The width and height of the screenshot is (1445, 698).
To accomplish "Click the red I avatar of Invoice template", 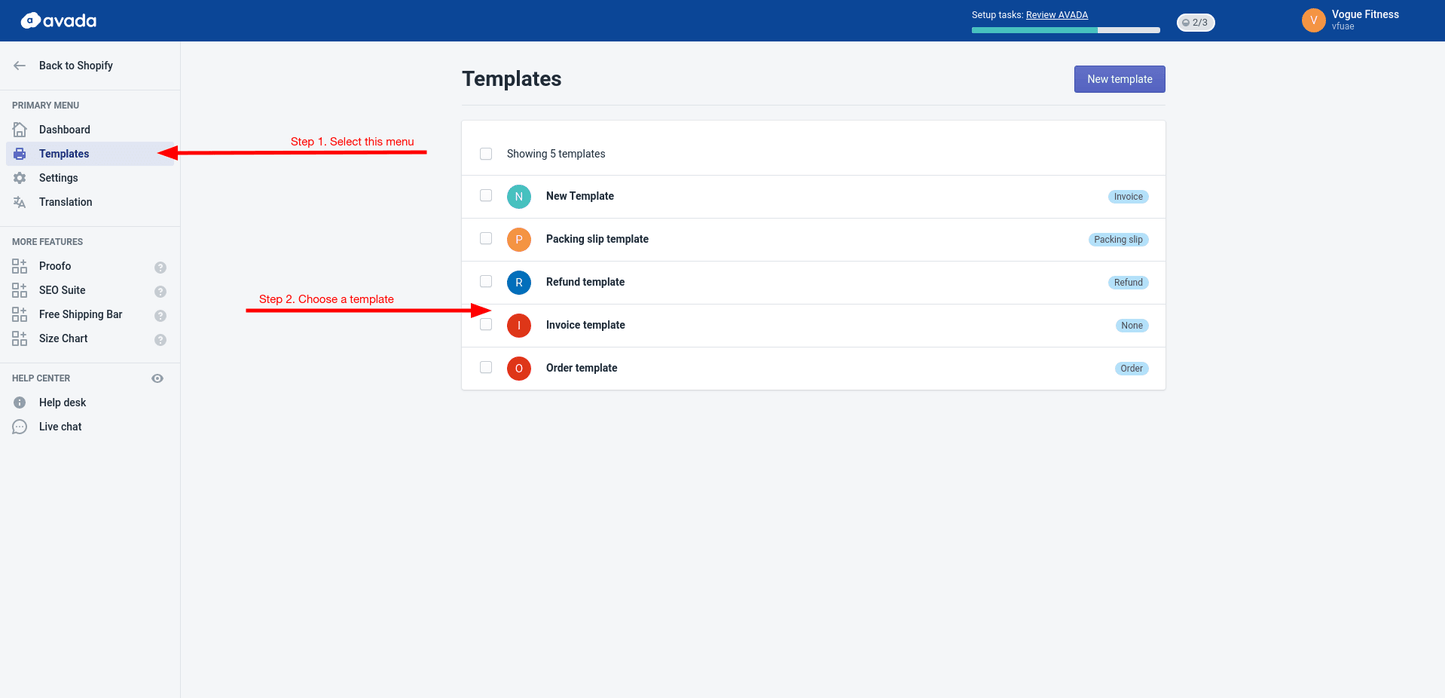I will pos(519,326).
